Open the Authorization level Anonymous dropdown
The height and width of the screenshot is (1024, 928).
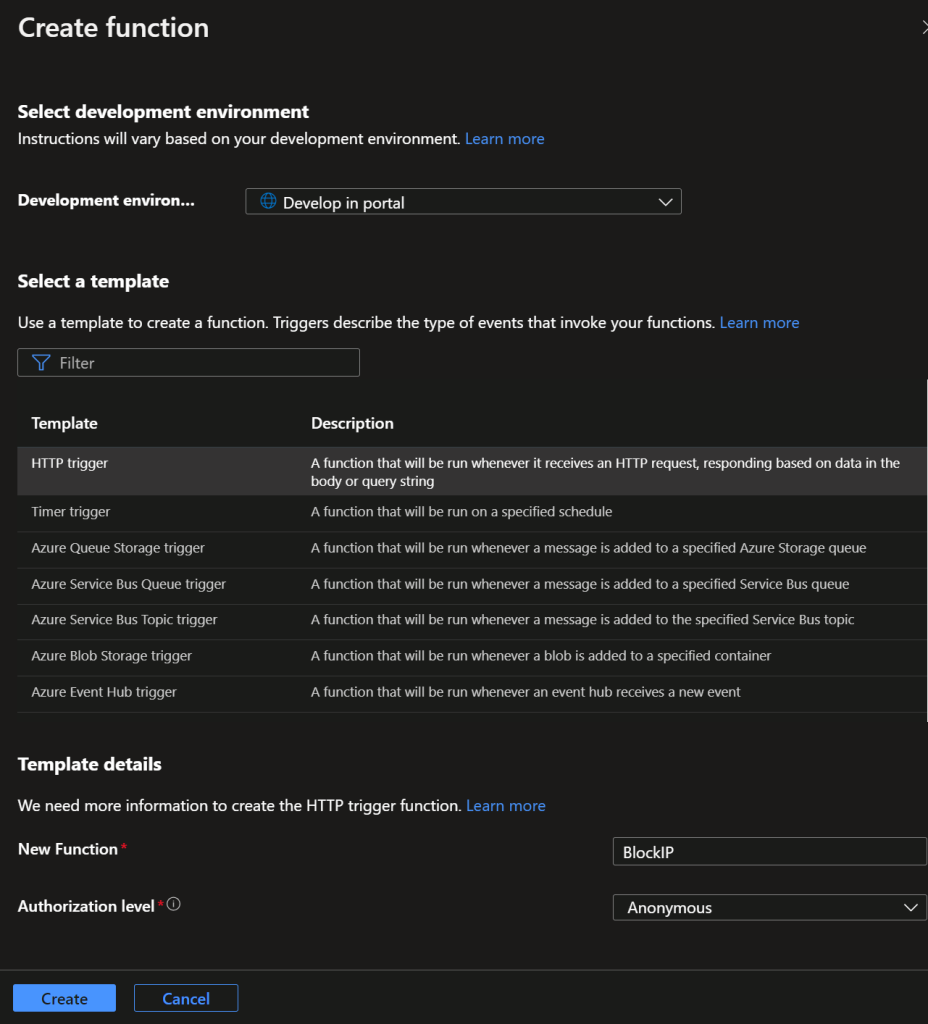tap(768, 908)
